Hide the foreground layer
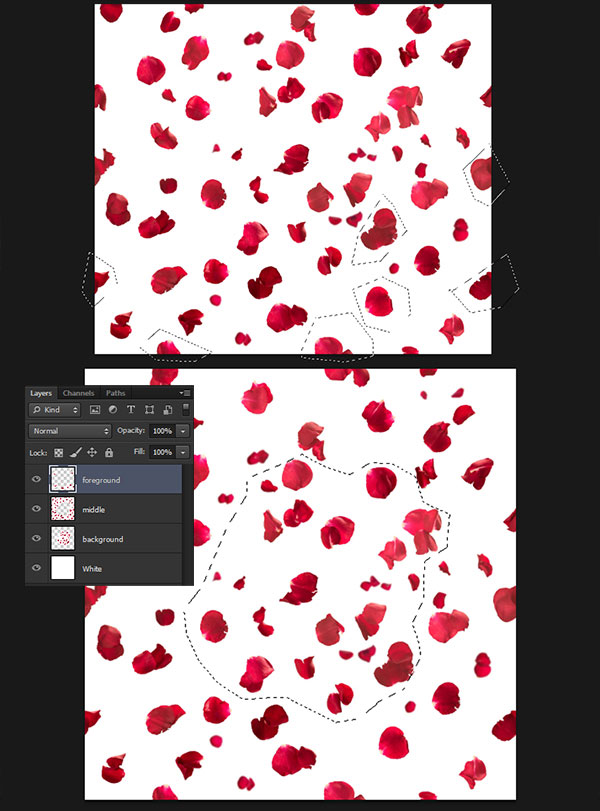This screenshot has height=811, width=600. [x=36, y=479]
